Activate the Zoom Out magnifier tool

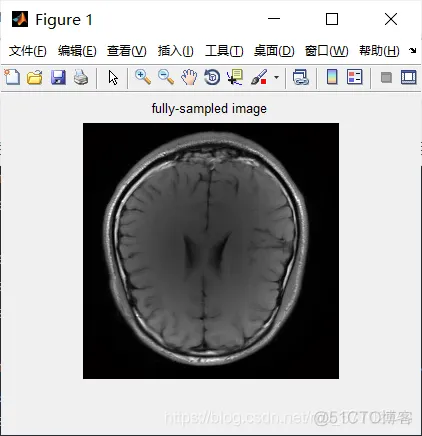click(166, 77)
